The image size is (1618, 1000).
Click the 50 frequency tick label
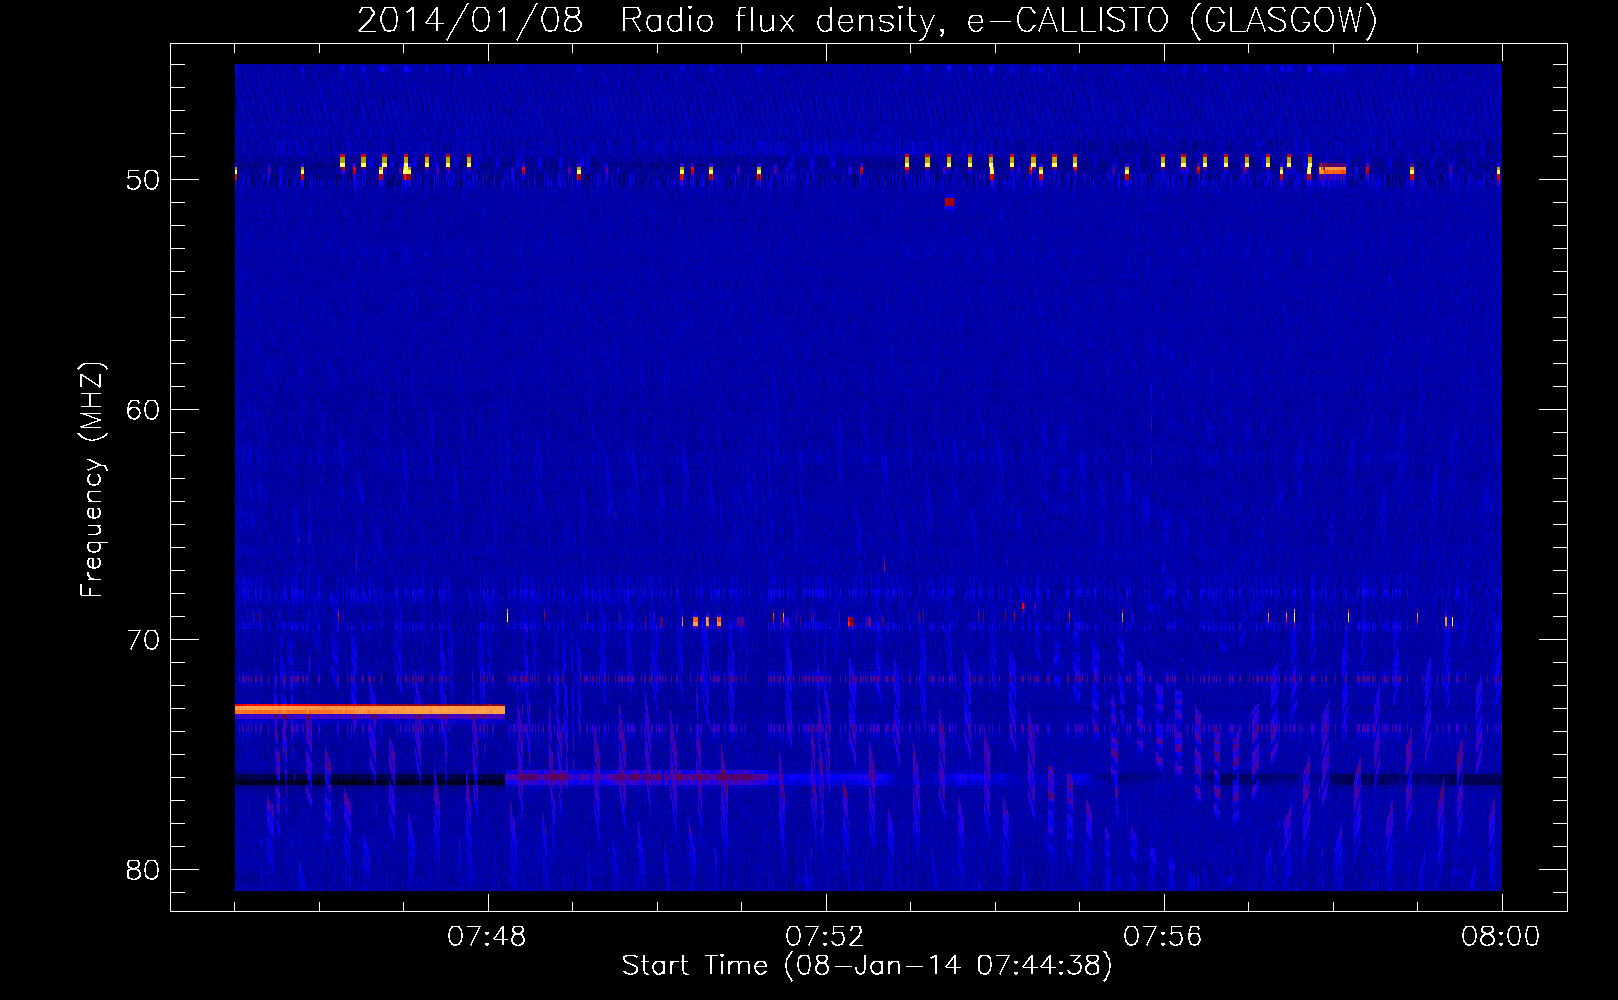[x=143, y=180]
